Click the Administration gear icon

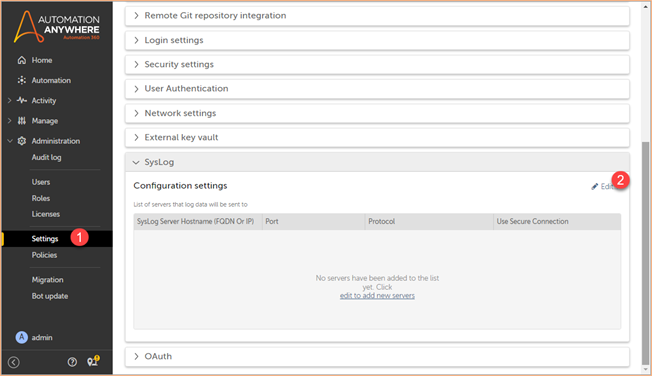tap(22, 141)
